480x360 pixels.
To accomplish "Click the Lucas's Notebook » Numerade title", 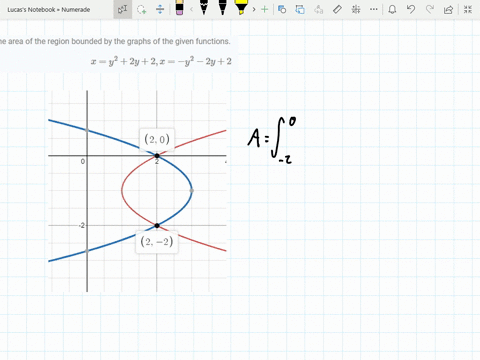I will 49,10.
